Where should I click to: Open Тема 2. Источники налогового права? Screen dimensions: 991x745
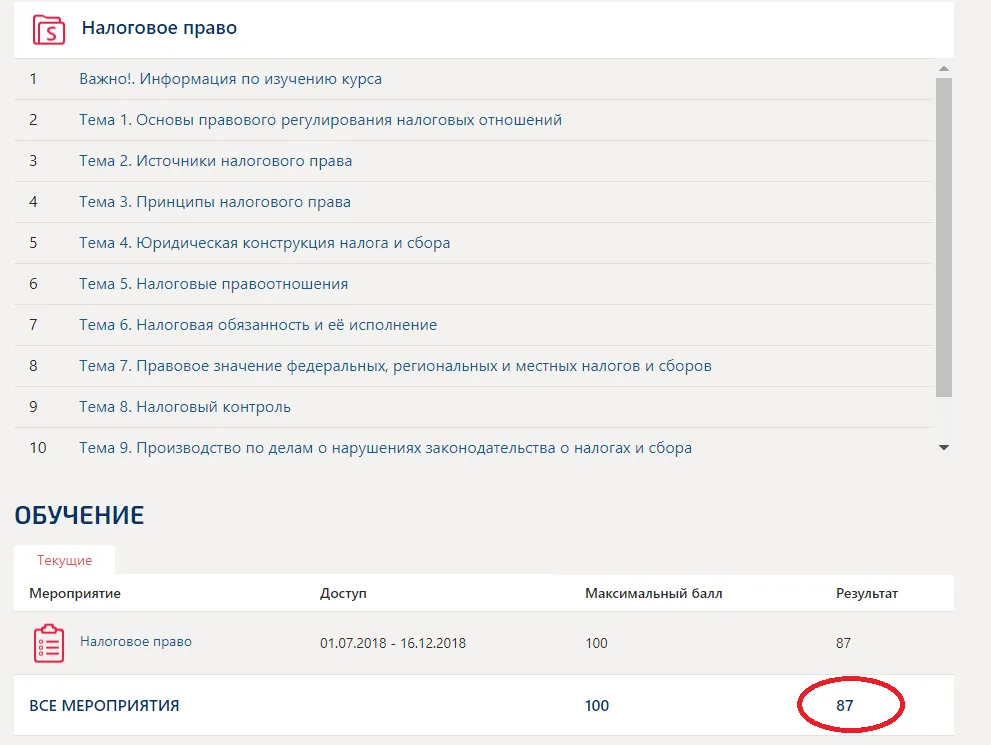(x=216, y=161)
